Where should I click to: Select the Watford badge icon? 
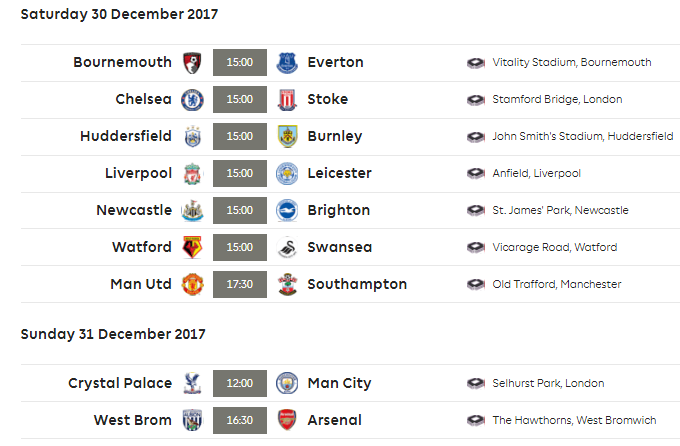[x=192, y=247]
